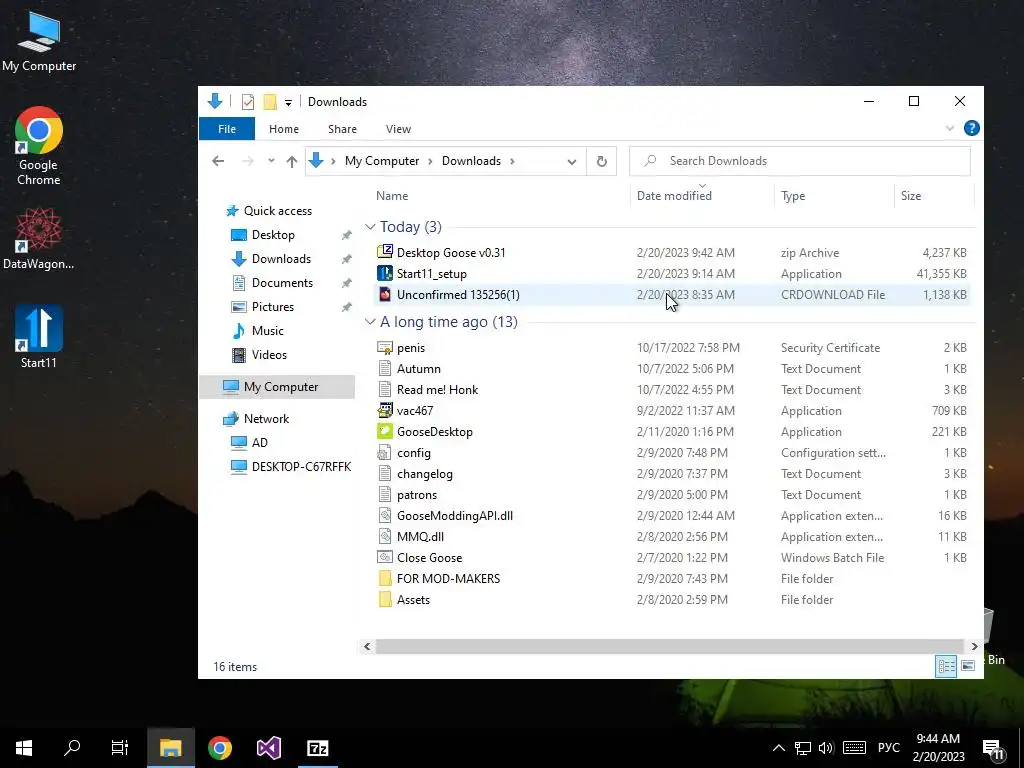Viewport: 1024px width, 768px height.
Task: Show hidden system tray icons
Action: [778, 748]
